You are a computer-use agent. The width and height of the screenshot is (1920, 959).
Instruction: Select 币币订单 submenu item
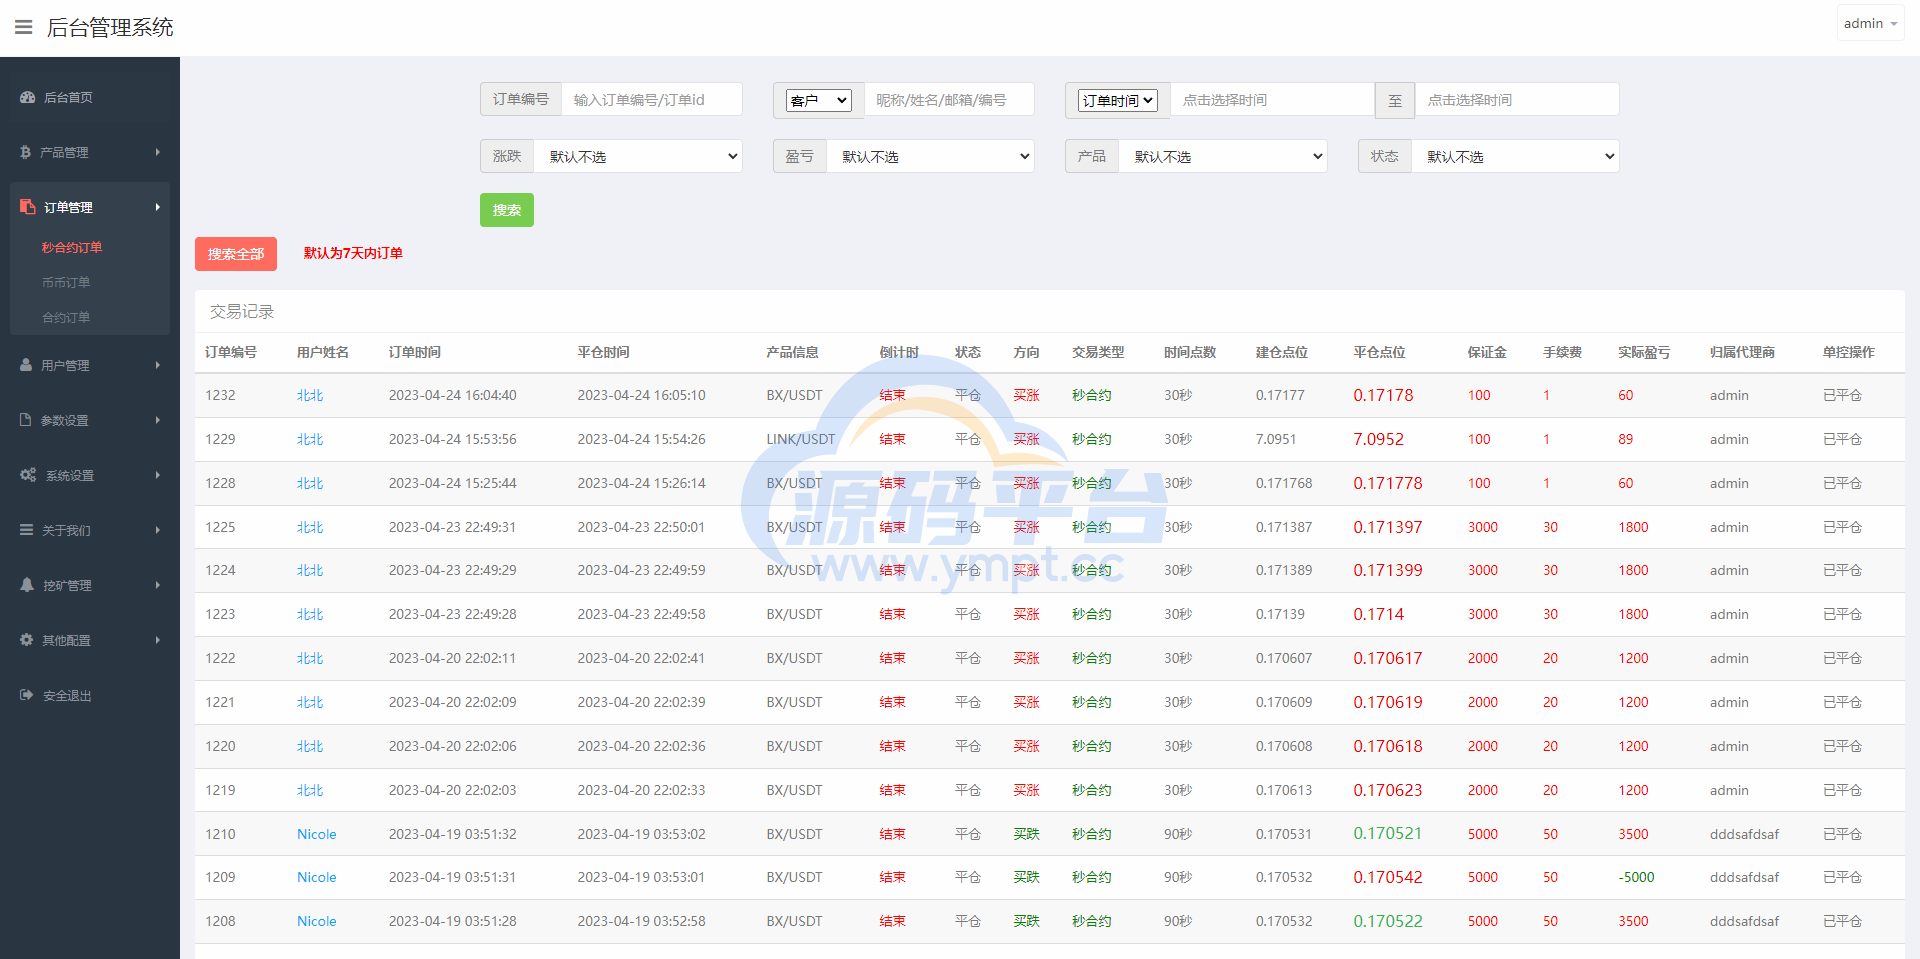pyautogui.click(x=66, y=282)
